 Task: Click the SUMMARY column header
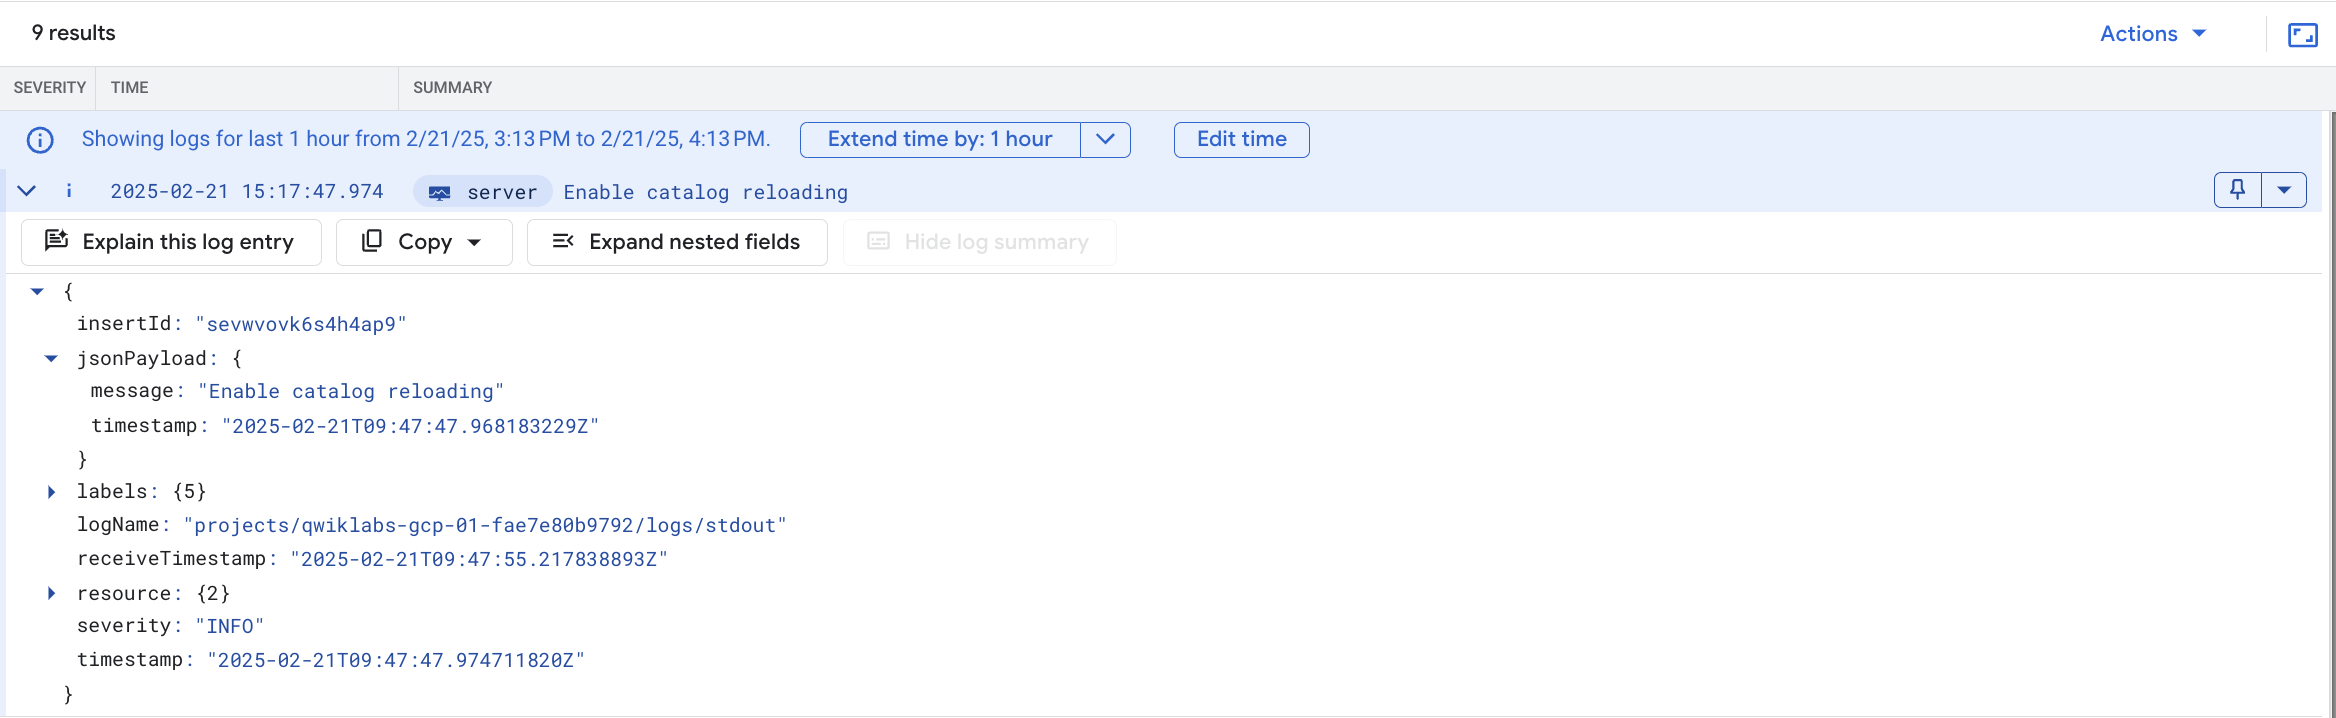(x=452, y=88)
